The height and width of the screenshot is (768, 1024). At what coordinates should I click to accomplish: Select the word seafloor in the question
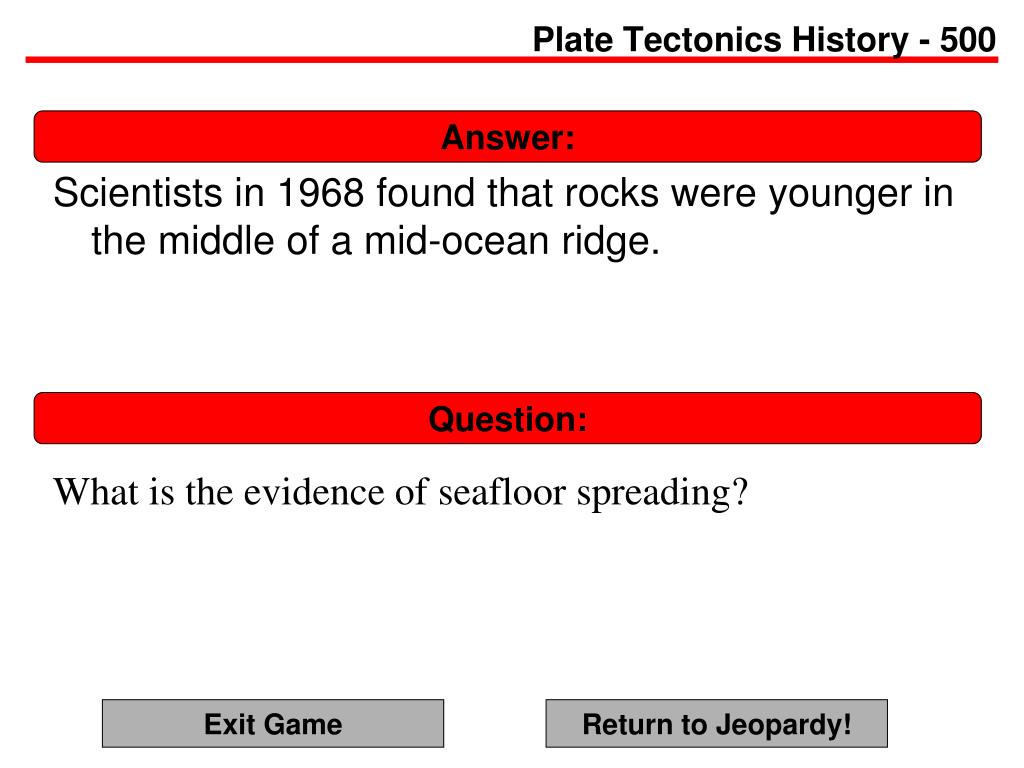(502, 492)
